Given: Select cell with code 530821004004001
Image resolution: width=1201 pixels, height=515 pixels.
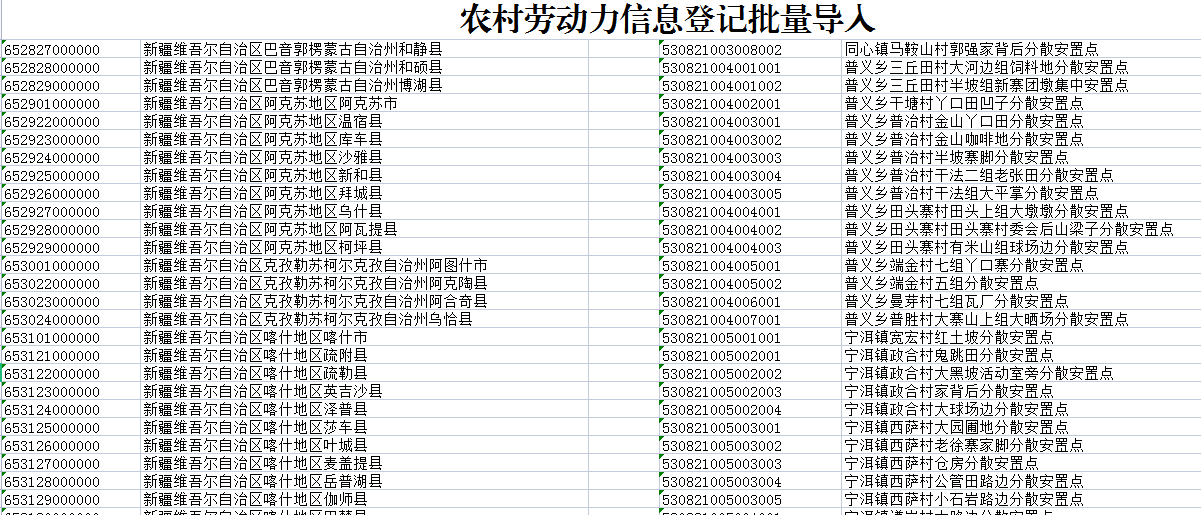Looking at the screenshot, I should pos(750,212).
